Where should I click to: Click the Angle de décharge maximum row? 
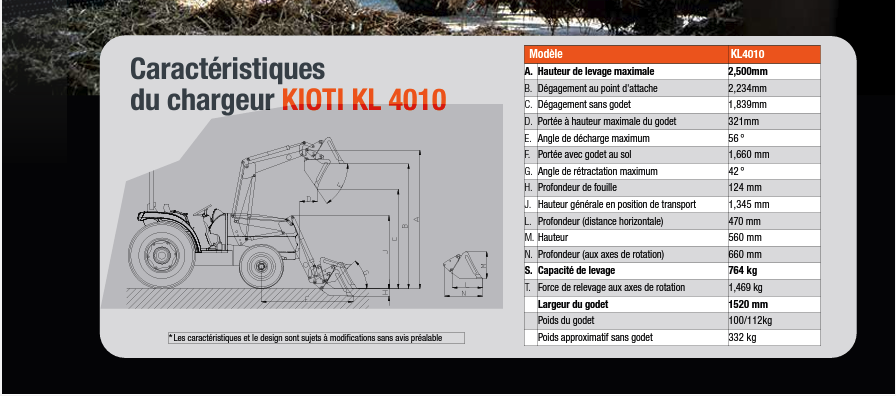[672, 138]
